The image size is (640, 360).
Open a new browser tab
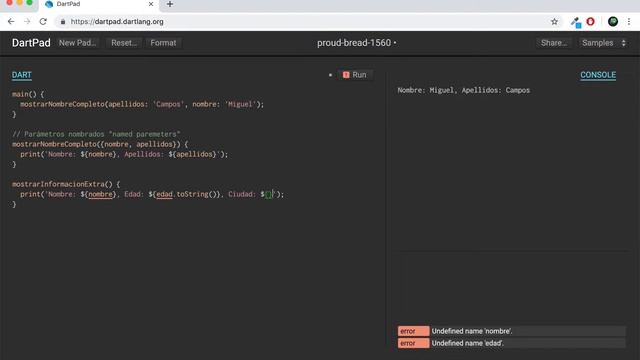[170, 4]
